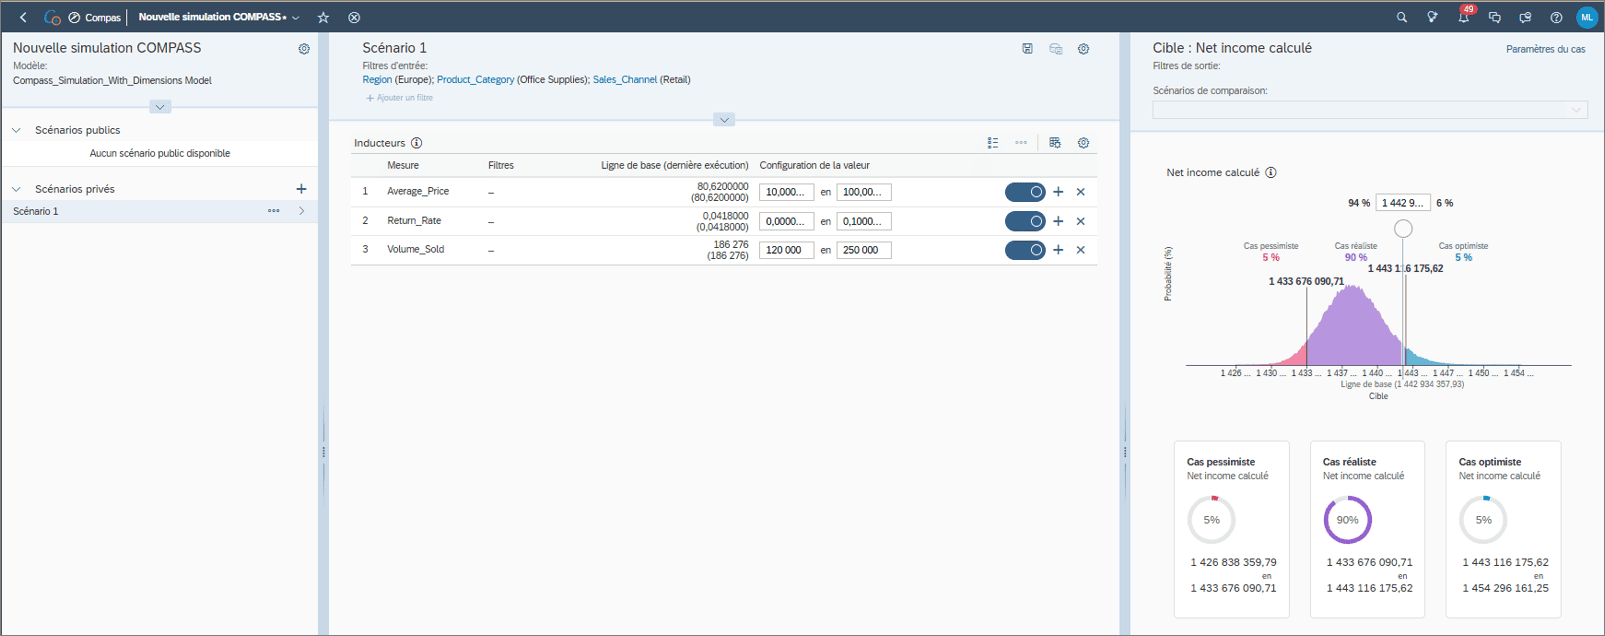Remove the Volume_Sold driver row

(1080, 250)
